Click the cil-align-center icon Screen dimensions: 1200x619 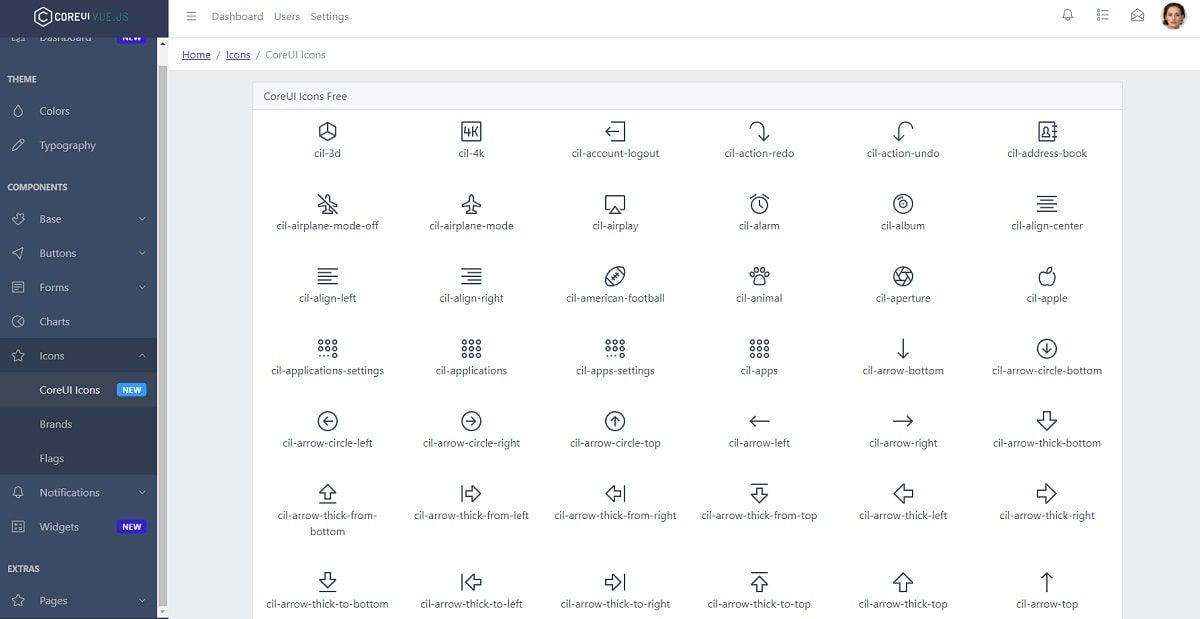[x=1047, y=204]
